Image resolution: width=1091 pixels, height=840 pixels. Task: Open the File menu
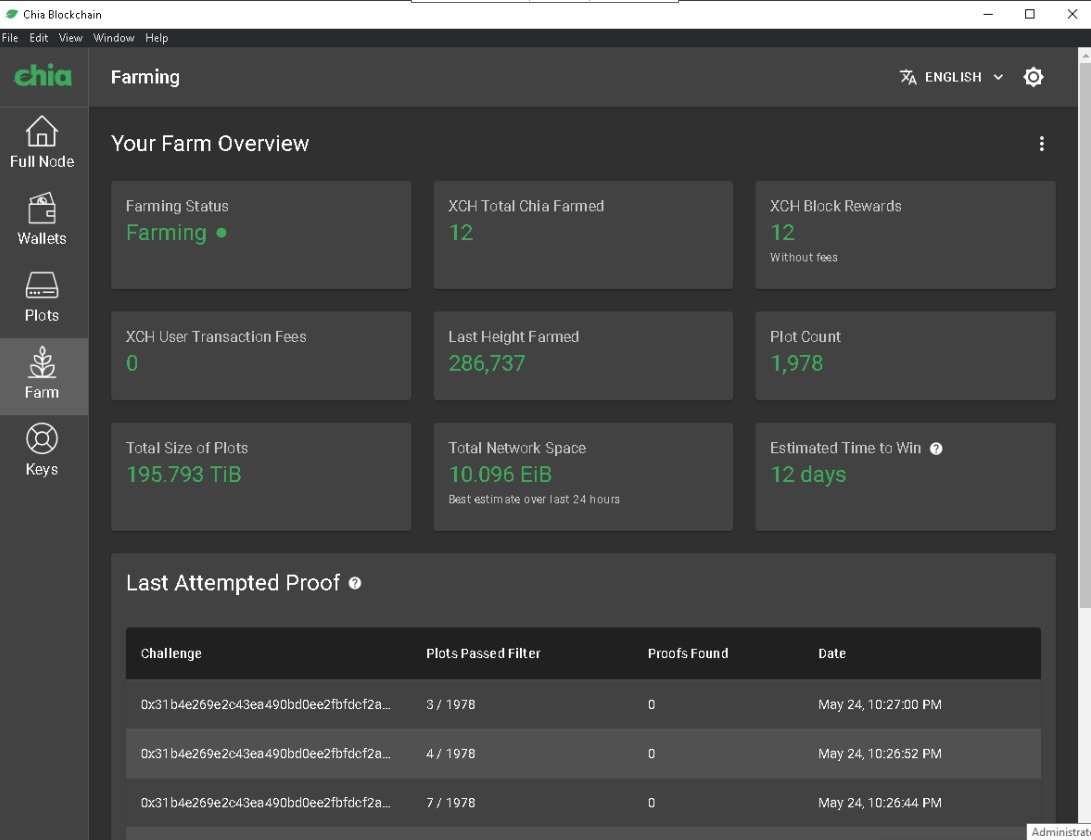tap(10, 38)
